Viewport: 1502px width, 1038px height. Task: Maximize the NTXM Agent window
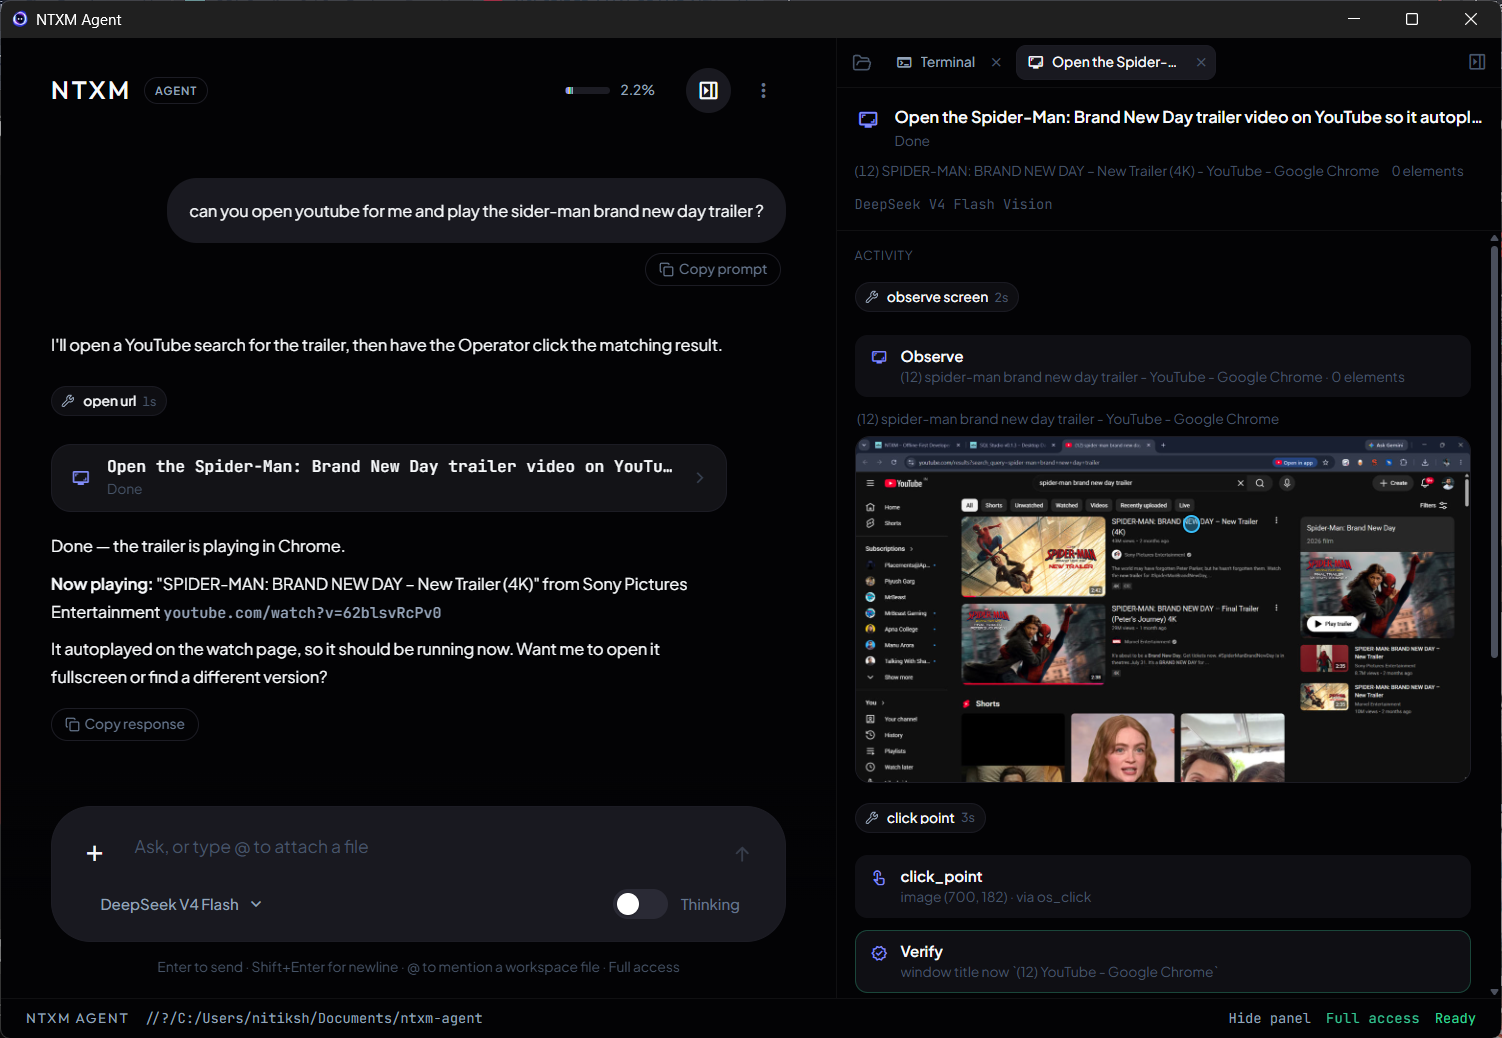click(x=1412, y=19)
